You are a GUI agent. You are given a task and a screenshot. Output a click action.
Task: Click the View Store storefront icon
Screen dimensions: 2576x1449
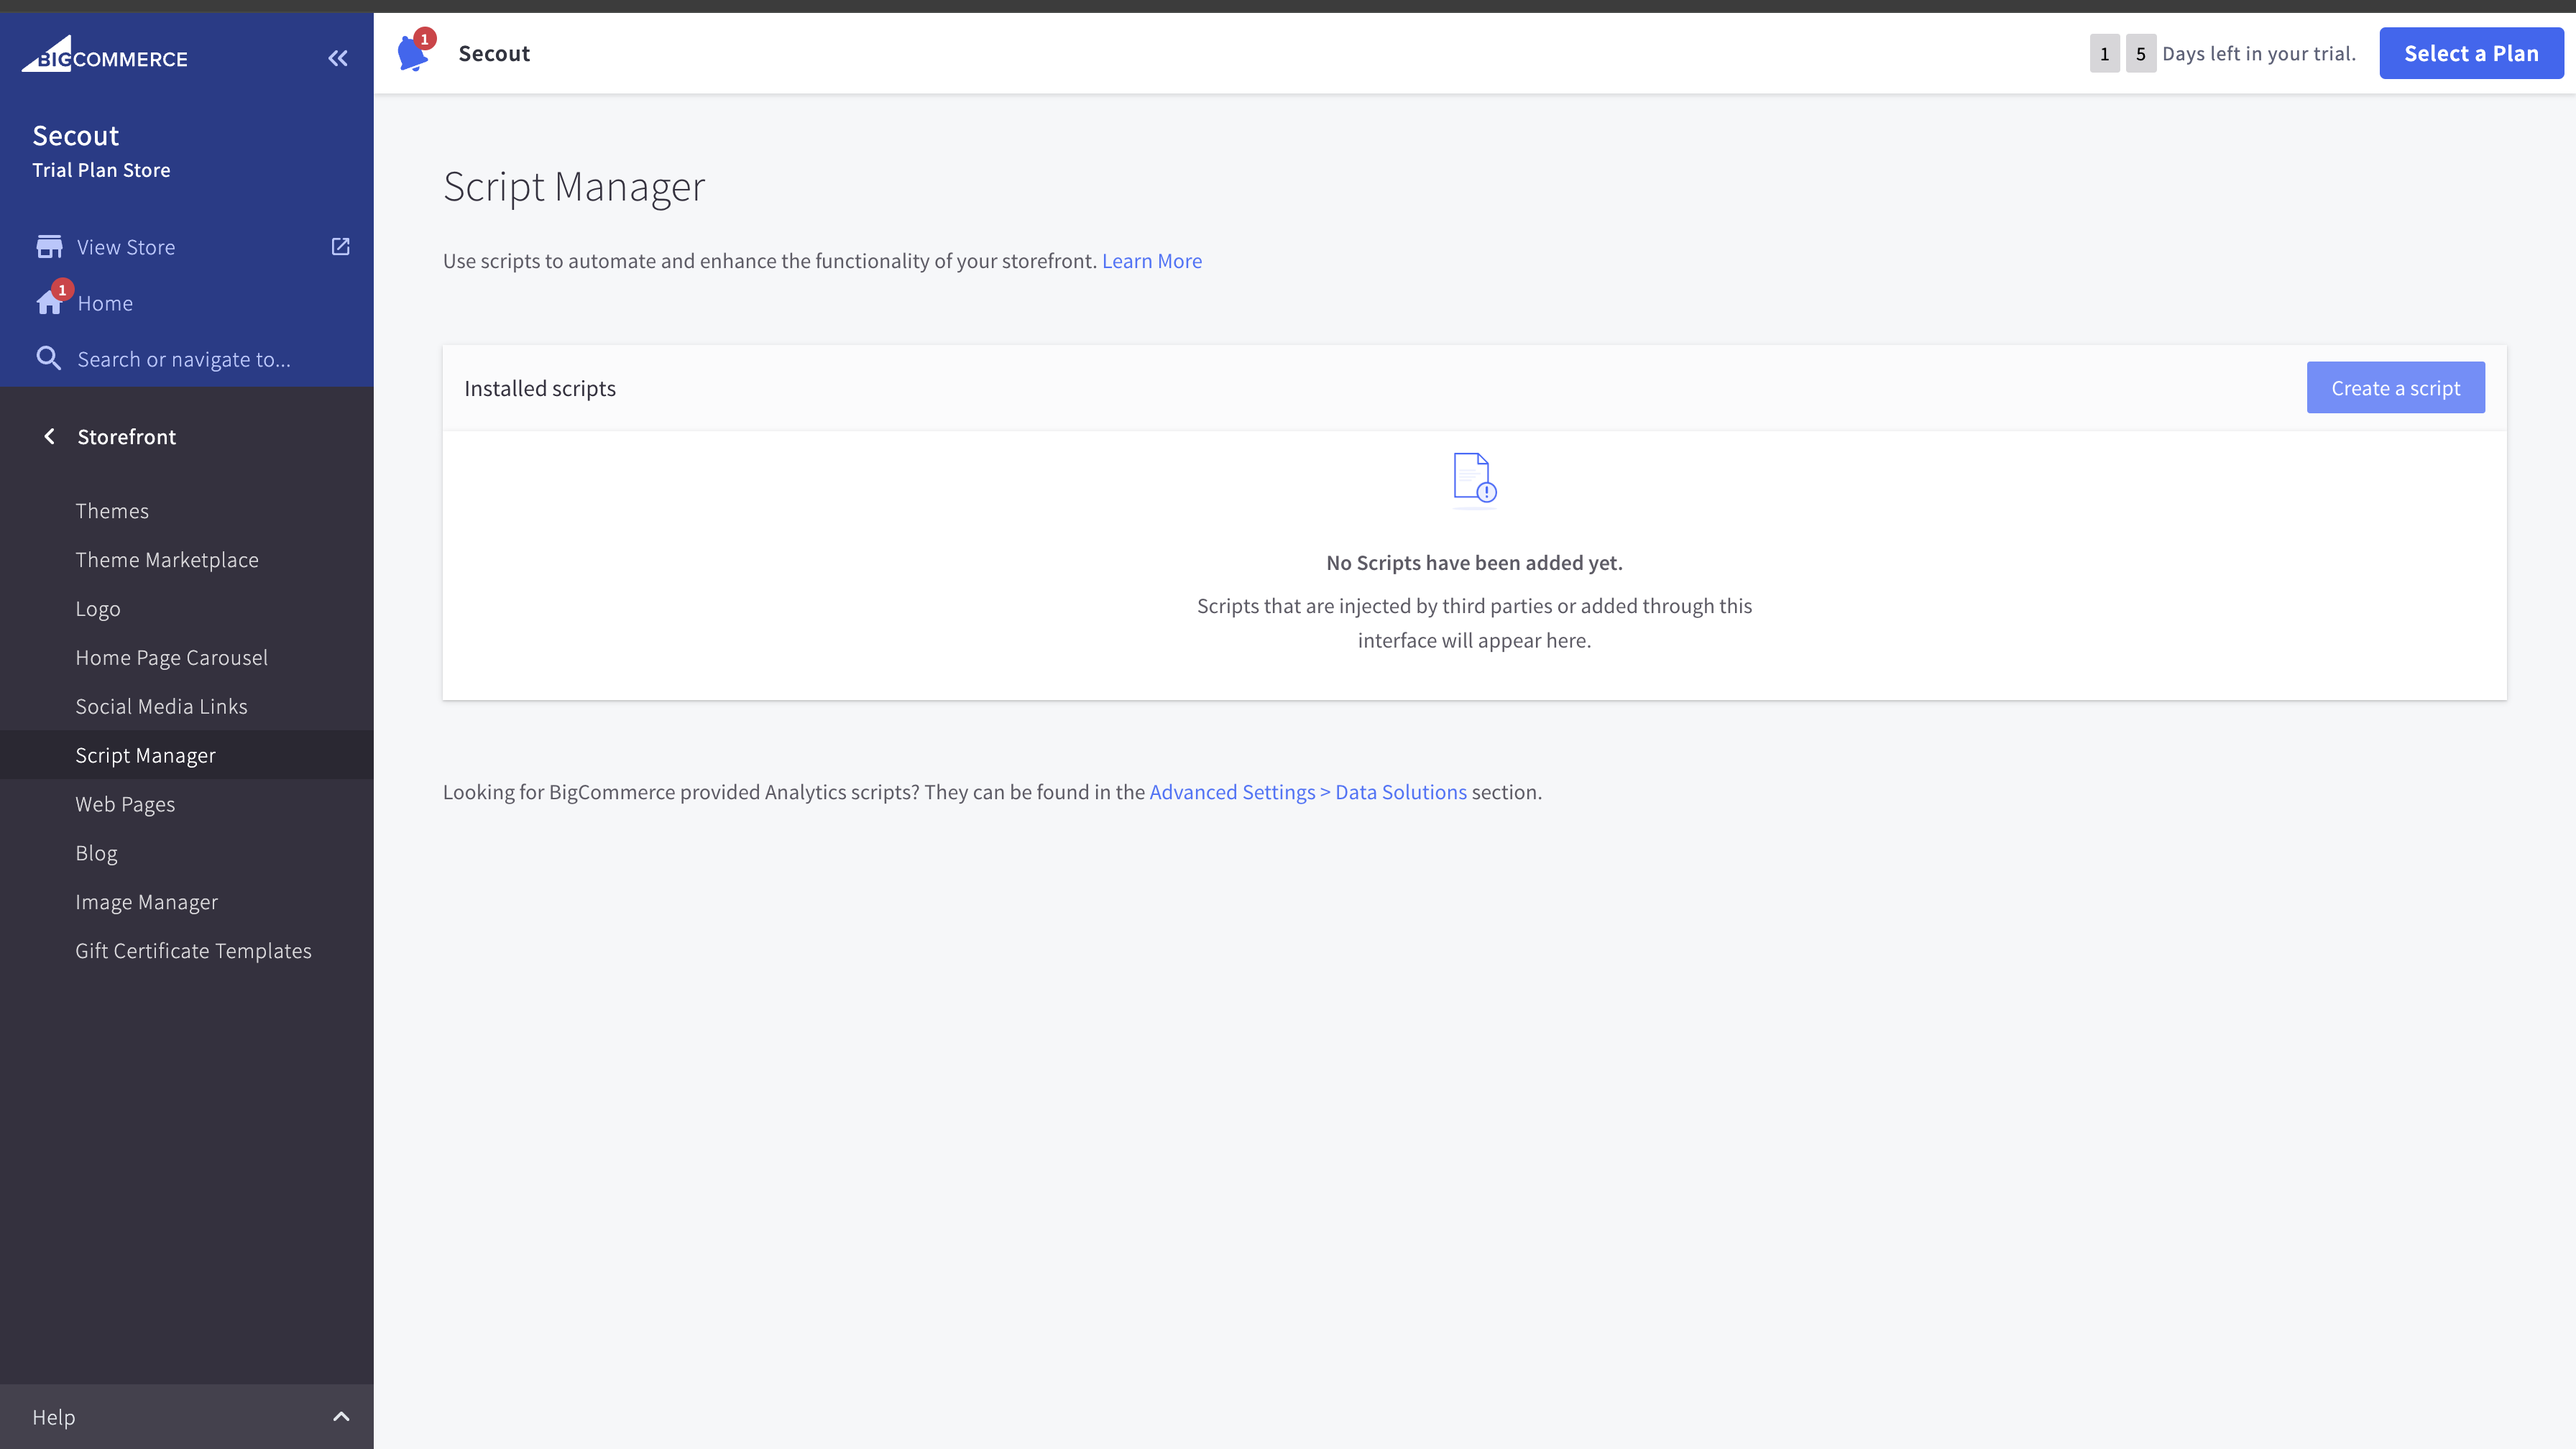click(49, 247)
